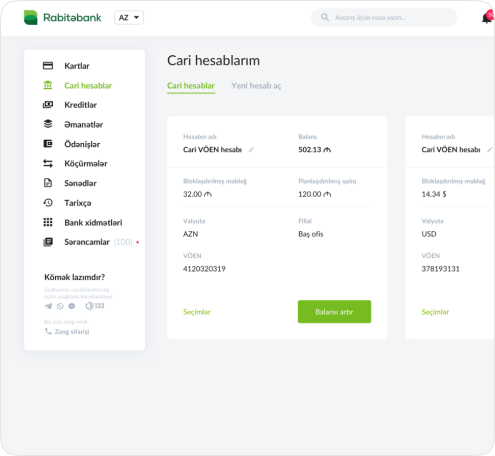The height and width of the screenshot is (456, 495).
Task: Click the Köçürmələr transfer arrows icon
Action: (48, 163)
